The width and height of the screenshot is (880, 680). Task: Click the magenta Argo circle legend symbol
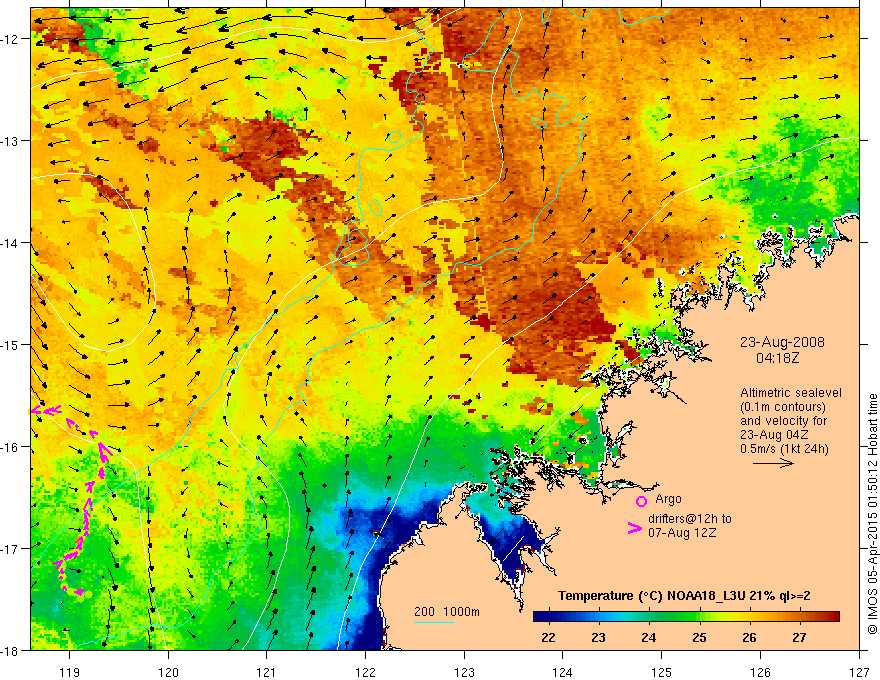coord(641,501)
